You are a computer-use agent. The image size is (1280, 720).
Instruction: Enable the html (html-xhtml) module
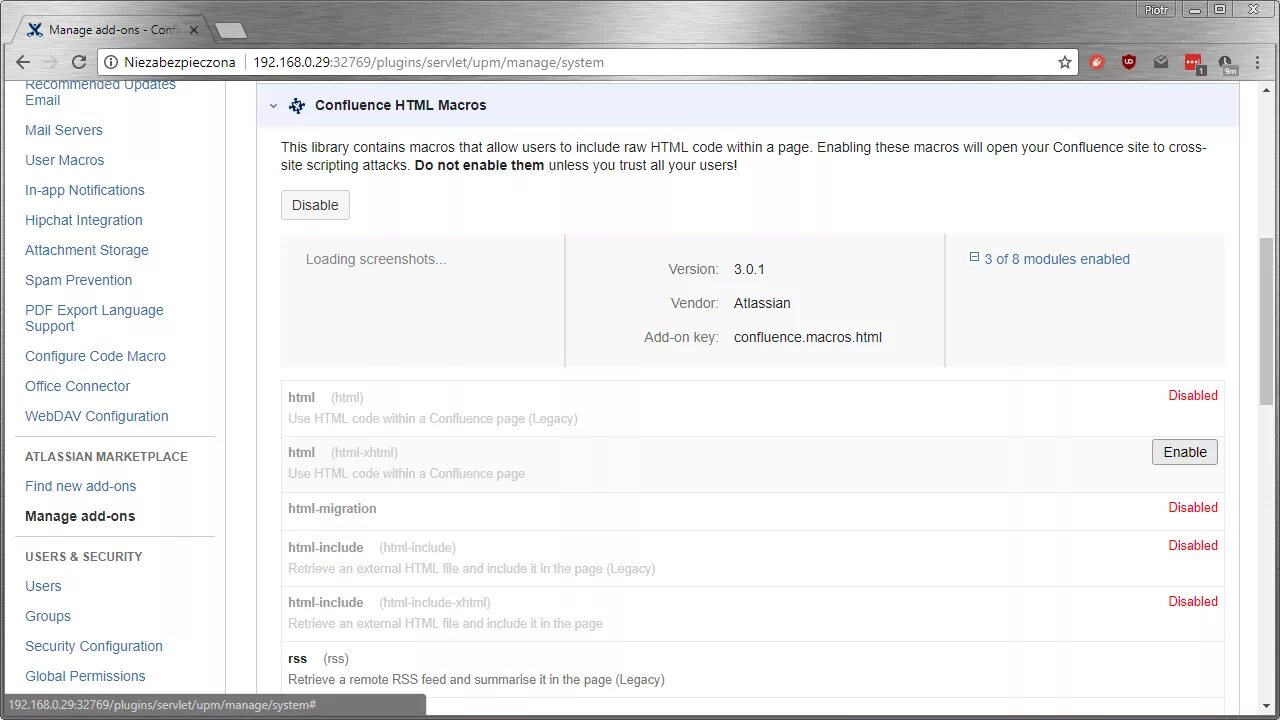point(1185,452)
